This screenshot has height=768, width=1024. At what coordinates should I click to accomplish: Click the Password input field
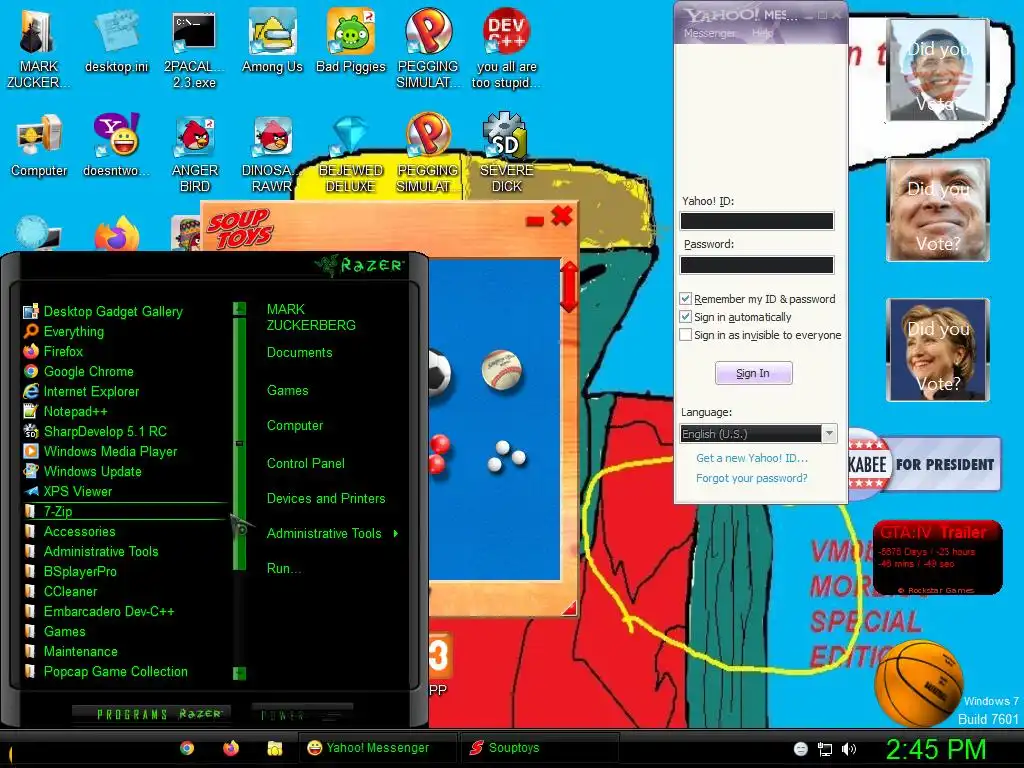[757, 264]
